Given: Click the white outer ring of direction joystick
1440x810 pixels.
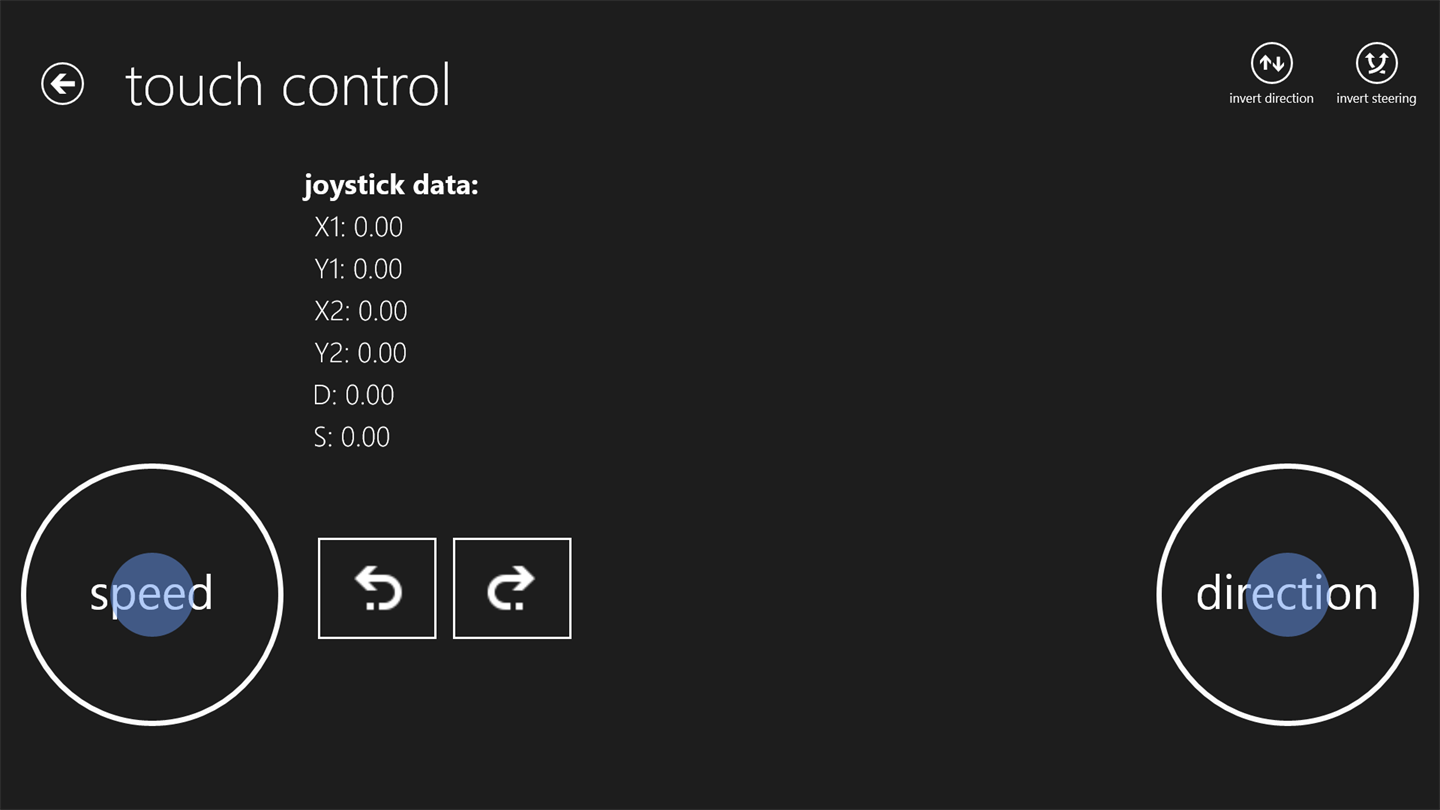Looking at the screenshot, I should coord(1287,467).
